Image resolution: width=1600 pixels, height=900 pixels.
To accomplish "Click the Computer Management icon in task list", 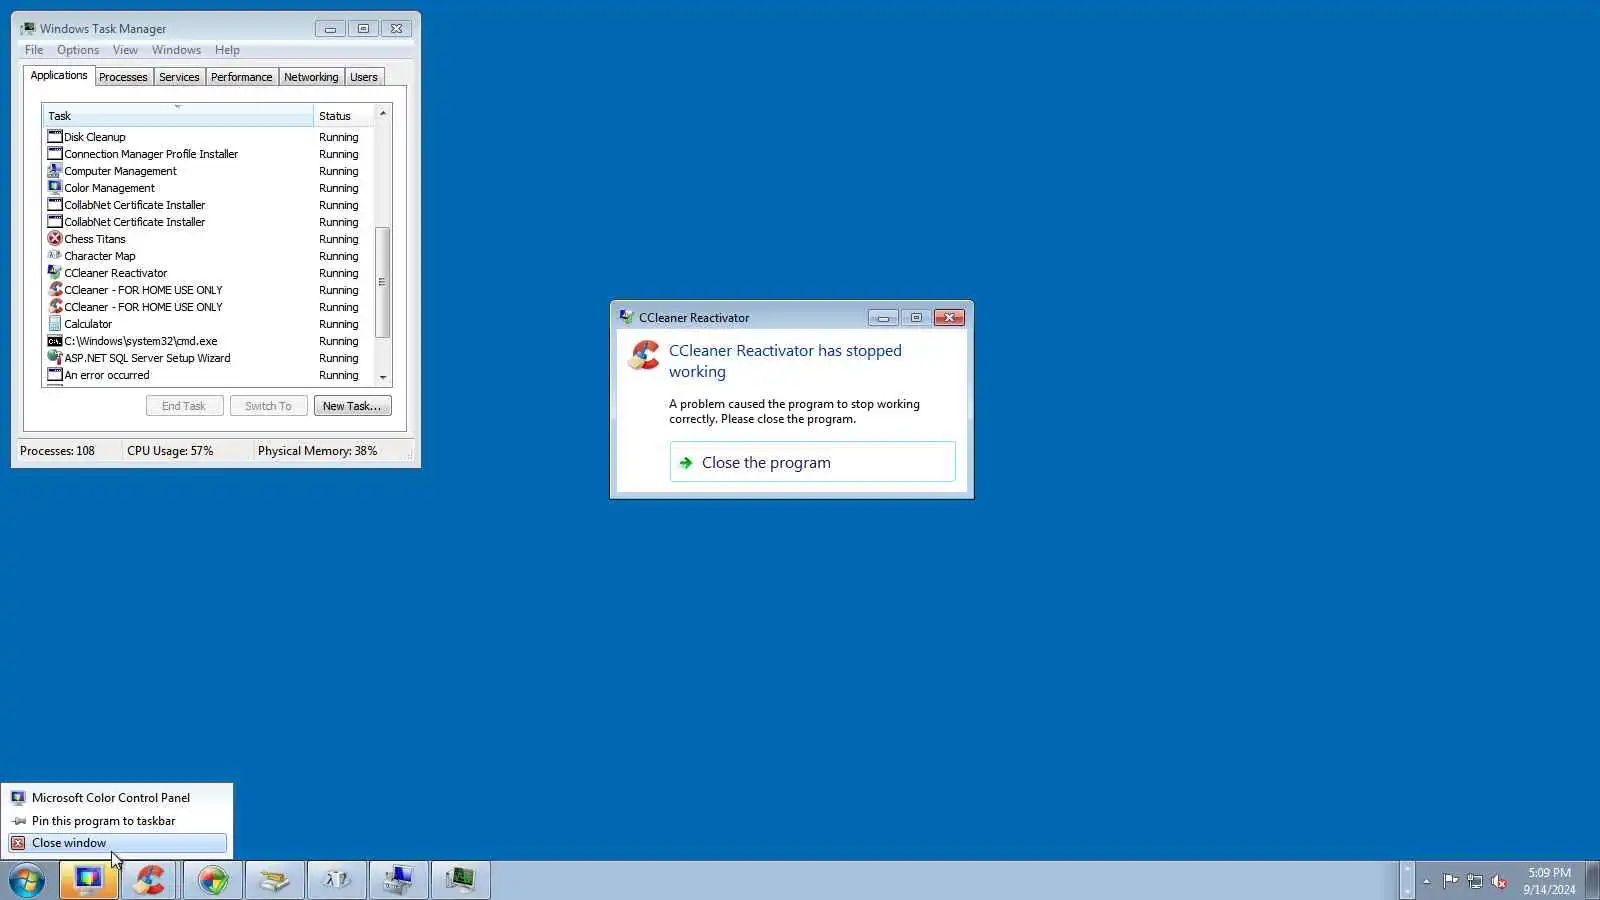I will point(55,171).
